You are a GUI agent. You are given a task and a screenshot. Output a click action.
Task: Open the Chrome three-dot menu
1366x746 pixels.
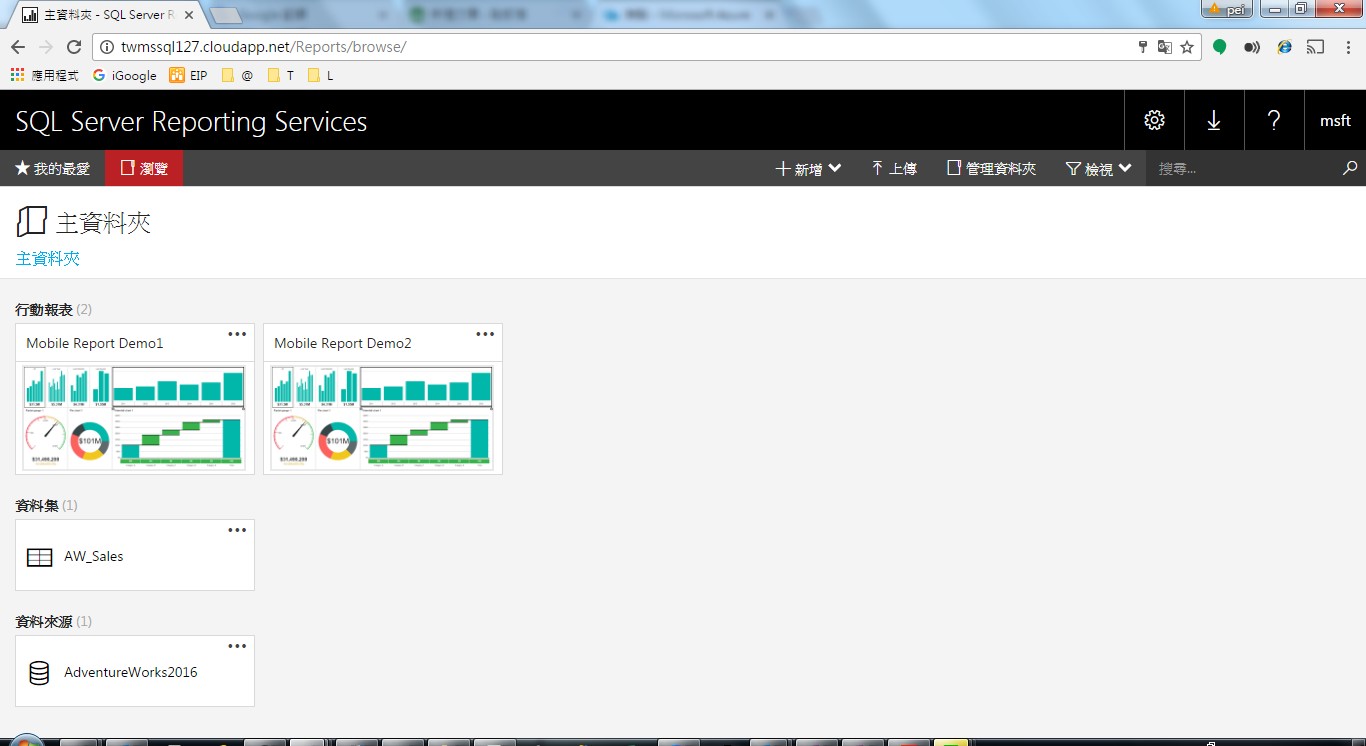click(1347, 47)
